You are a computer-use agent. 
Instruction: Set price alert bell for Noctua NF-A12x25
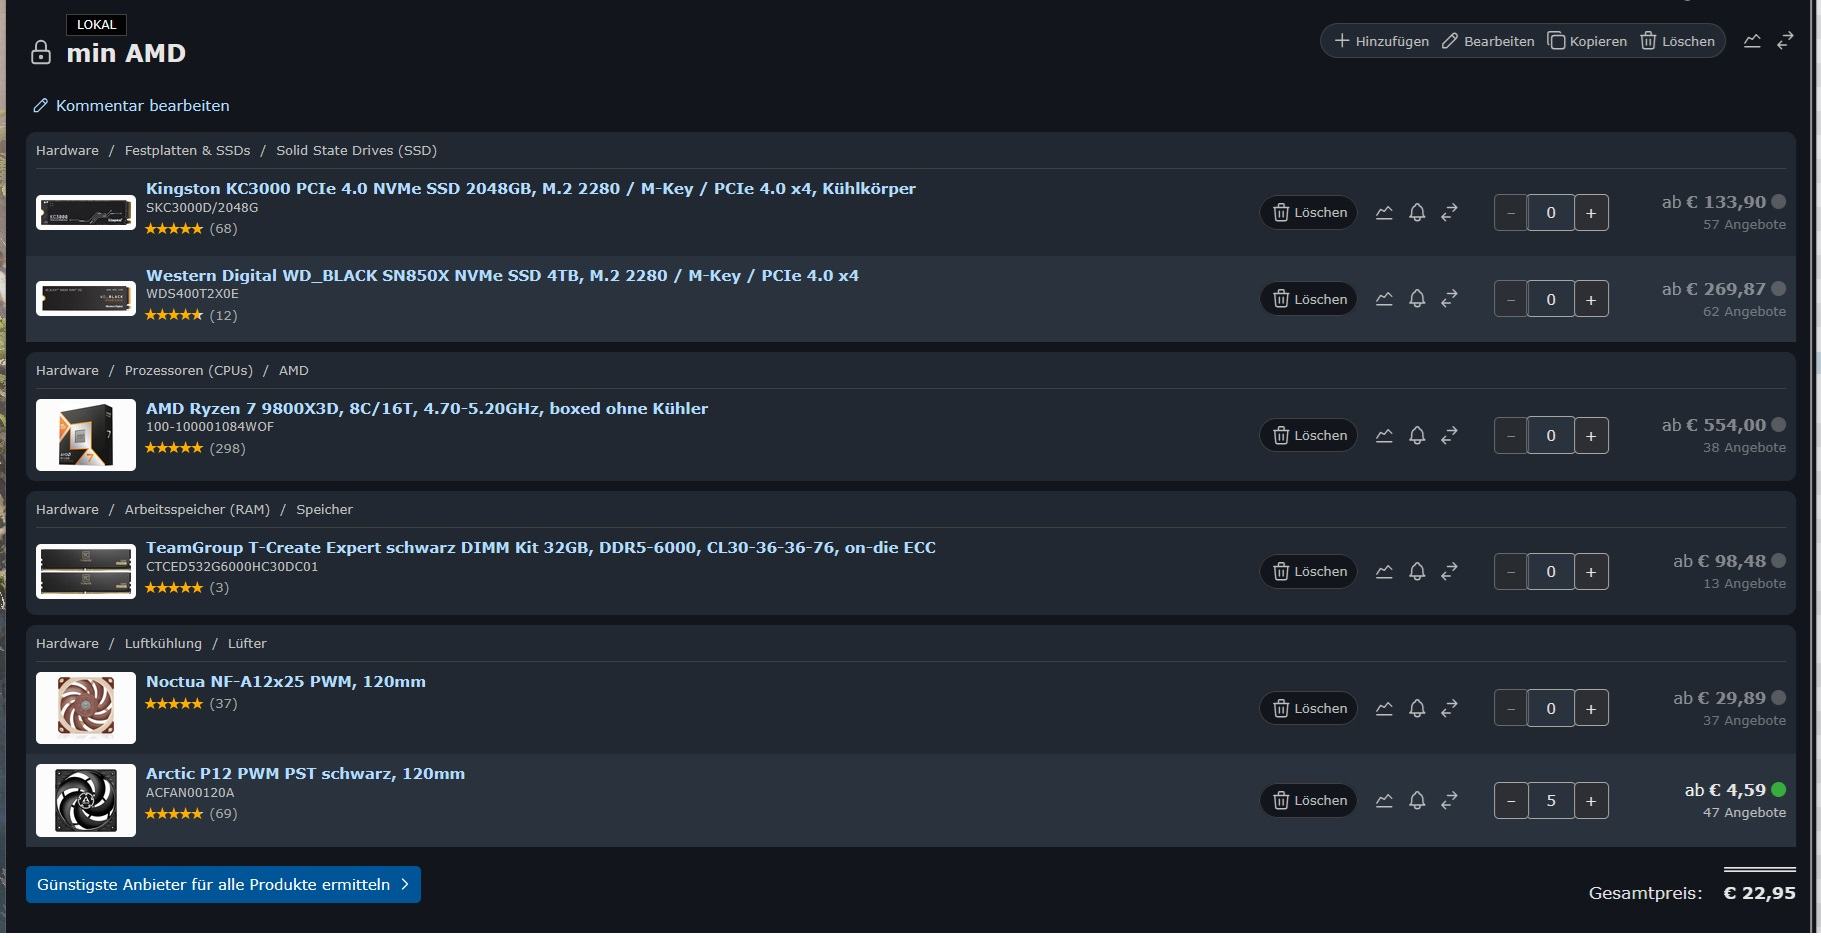pyautogui.click(x=1417, y=708)
